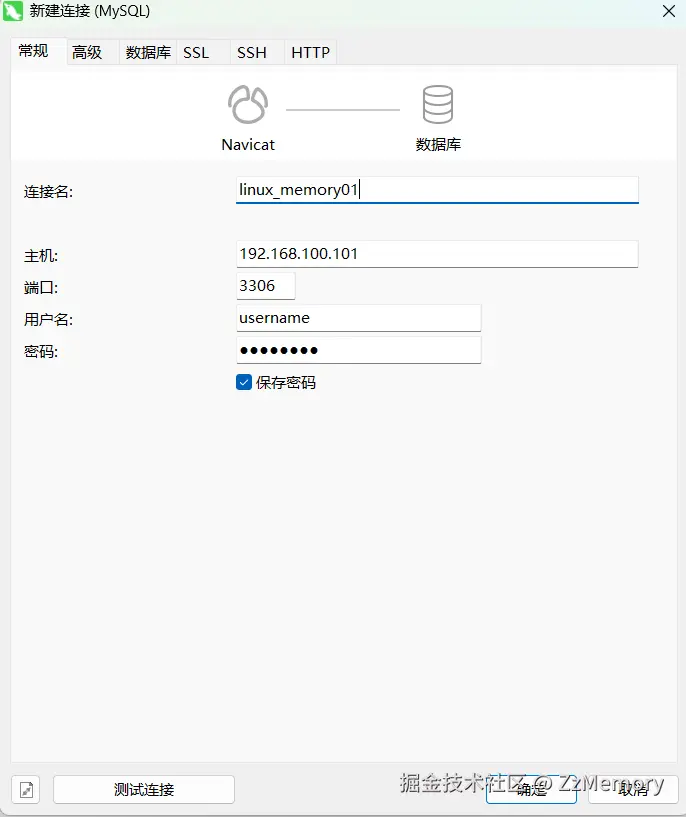Click the 取消 button

pos(633,789)
